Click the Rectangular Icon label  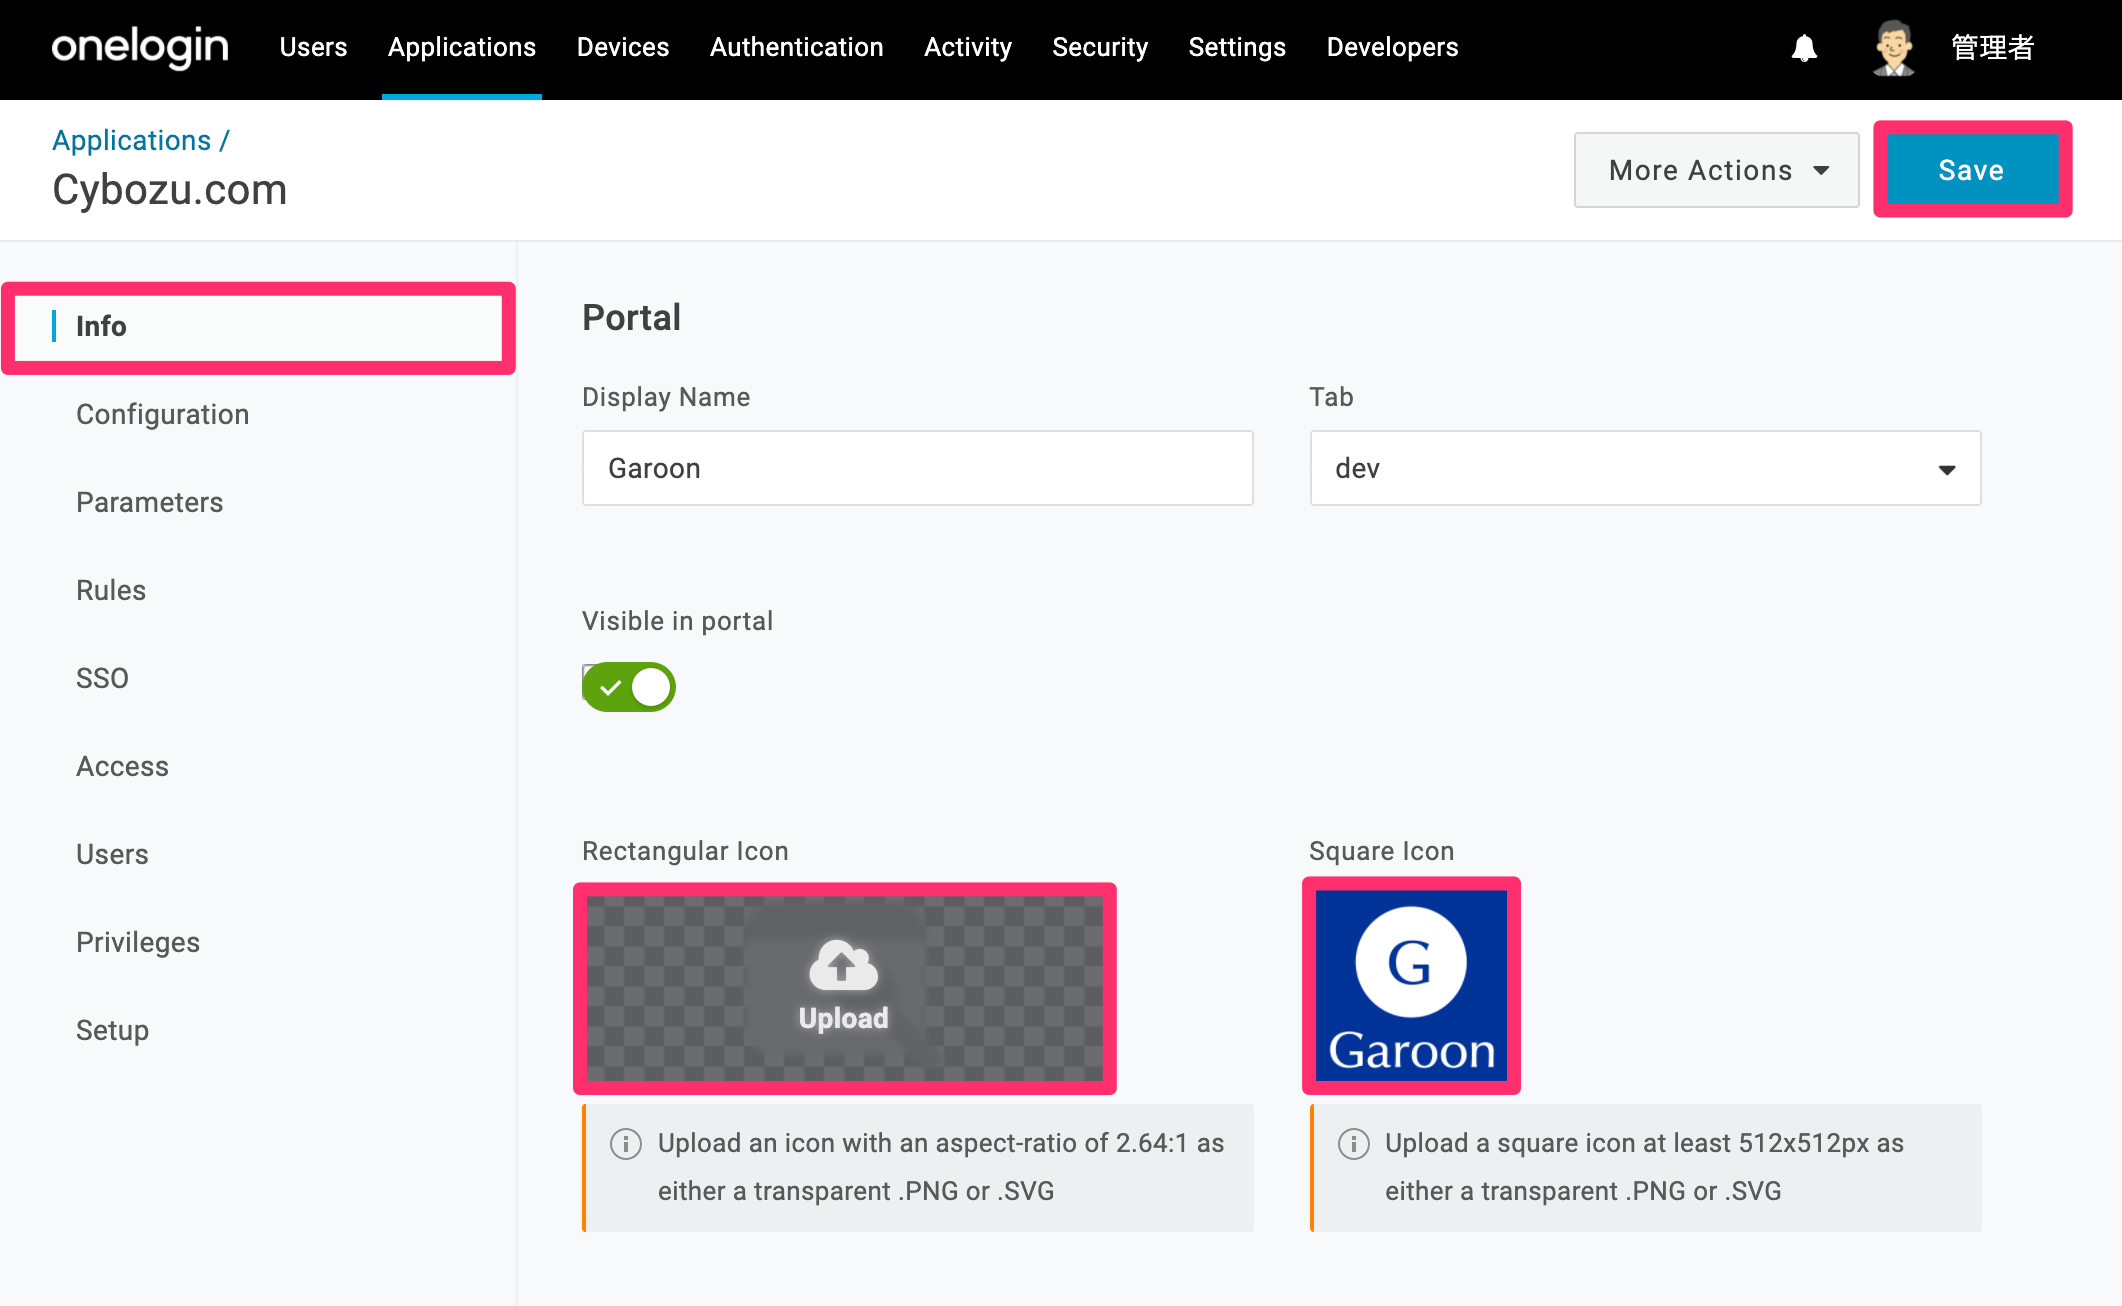point(685,851)
